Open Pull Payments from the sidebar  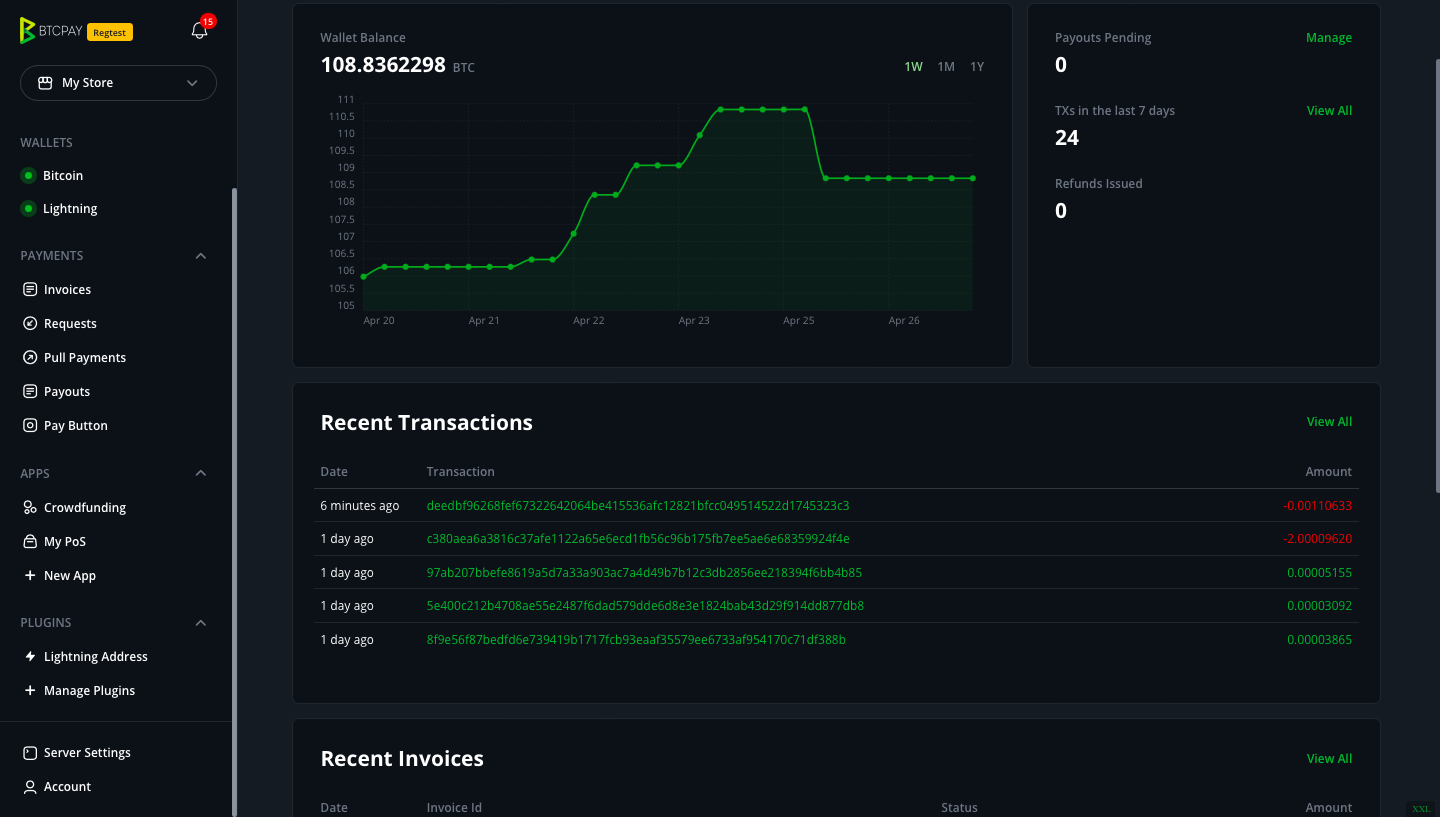click(30, 357)
